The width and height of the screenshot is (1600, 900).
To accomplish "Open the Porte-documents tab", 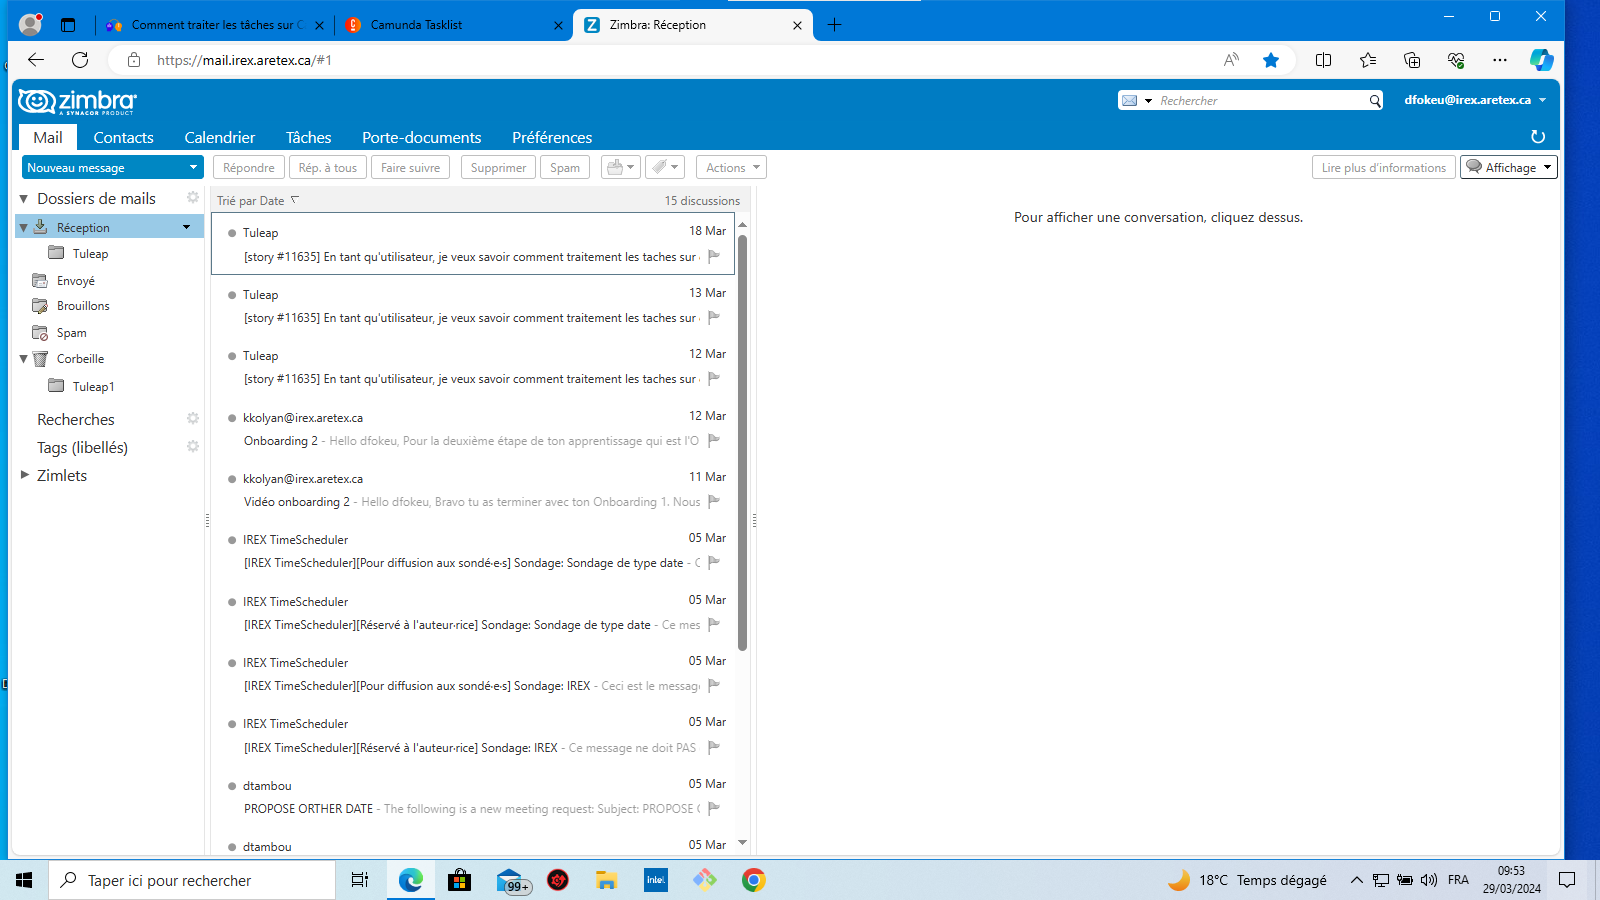I will [x=422, y=138].
